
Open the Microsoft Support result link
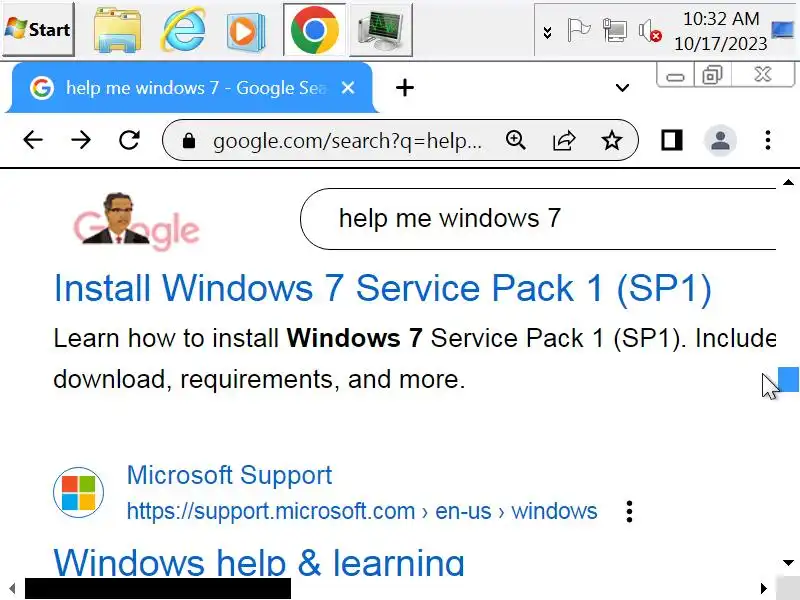pos(229,475)
